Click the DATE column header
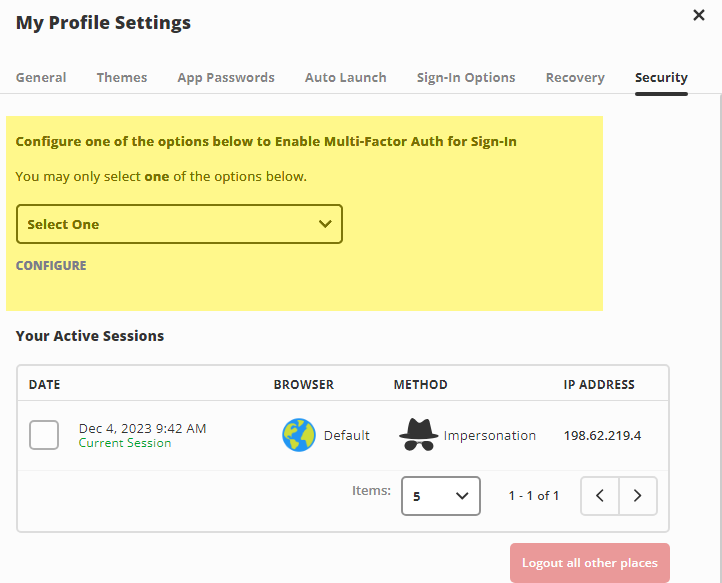 point(45,384)
